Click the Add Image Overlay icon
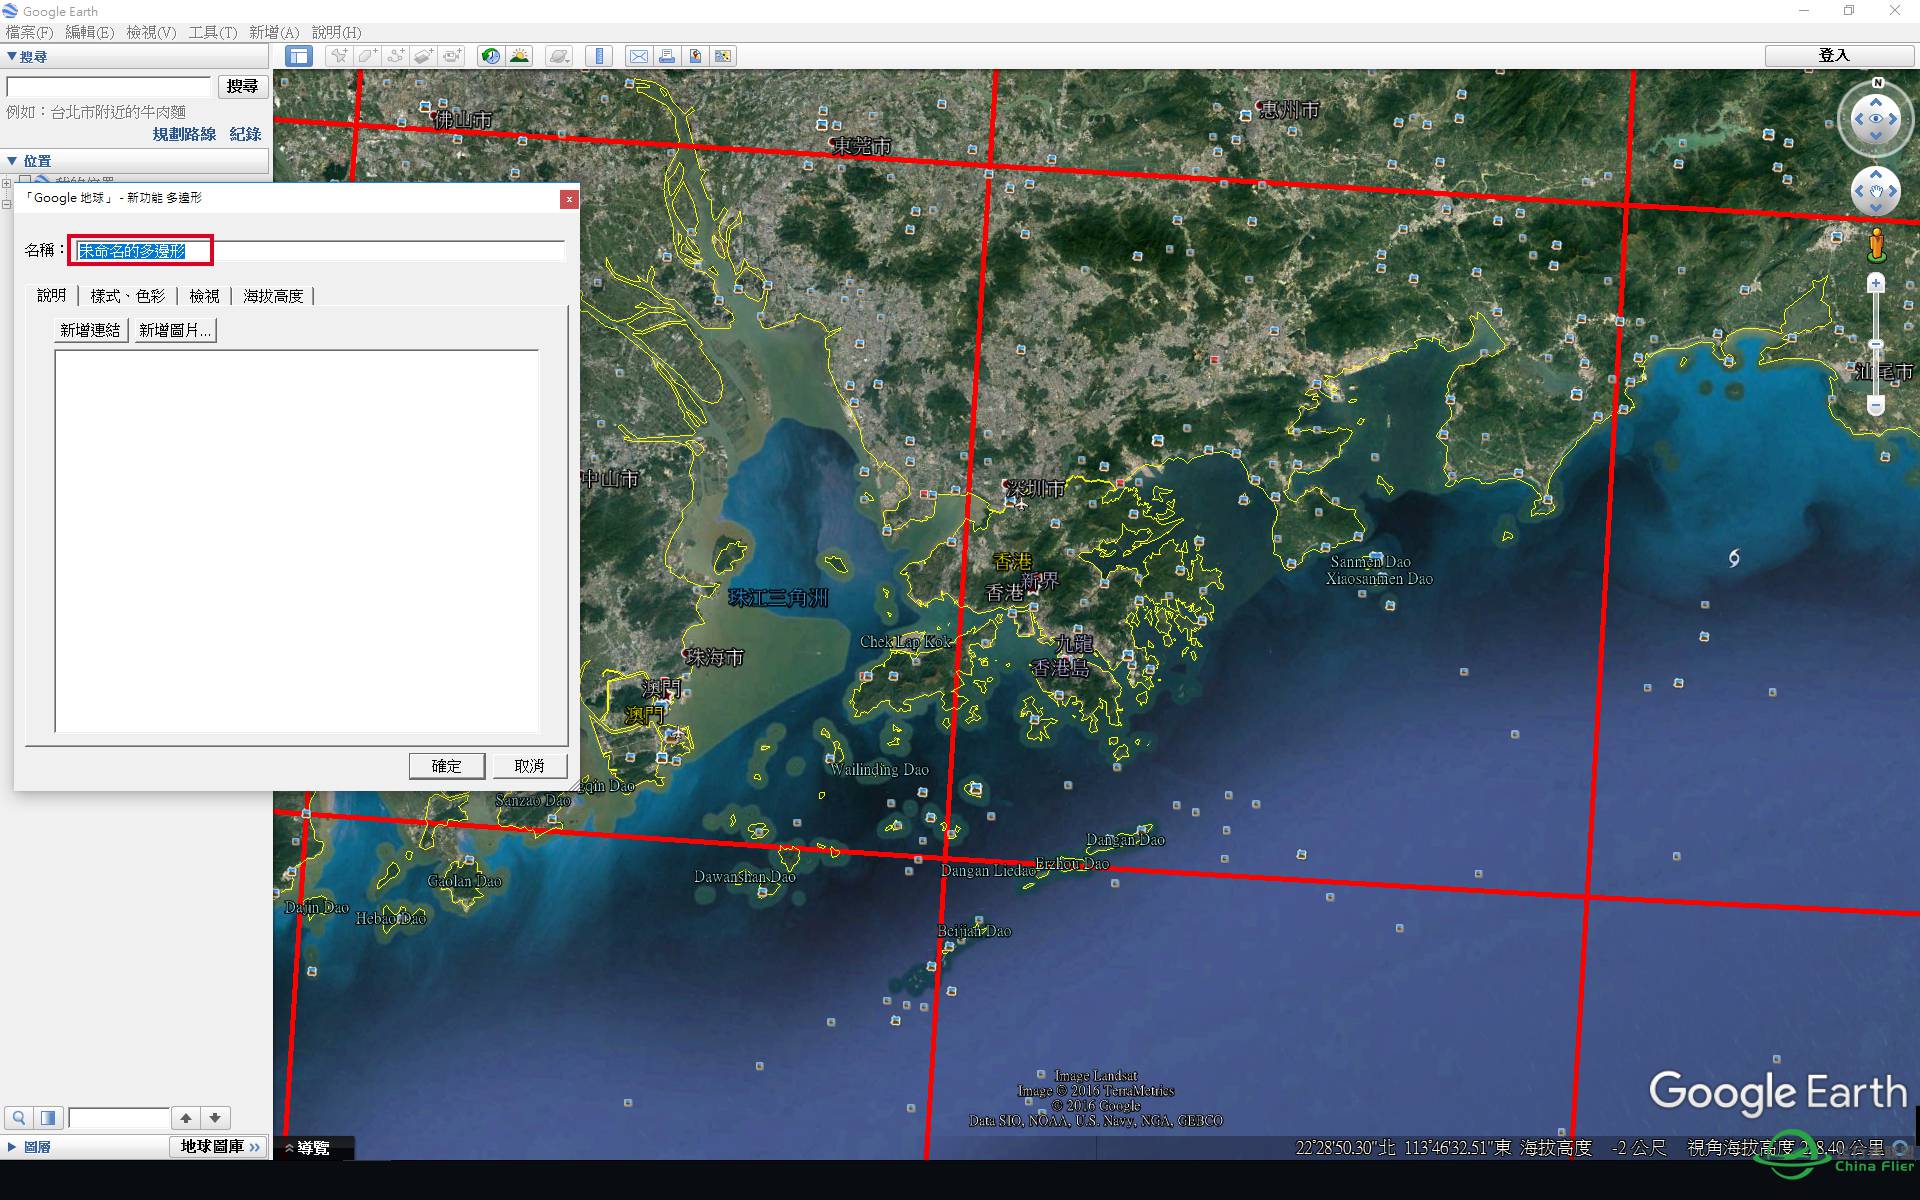 point(423,56)
